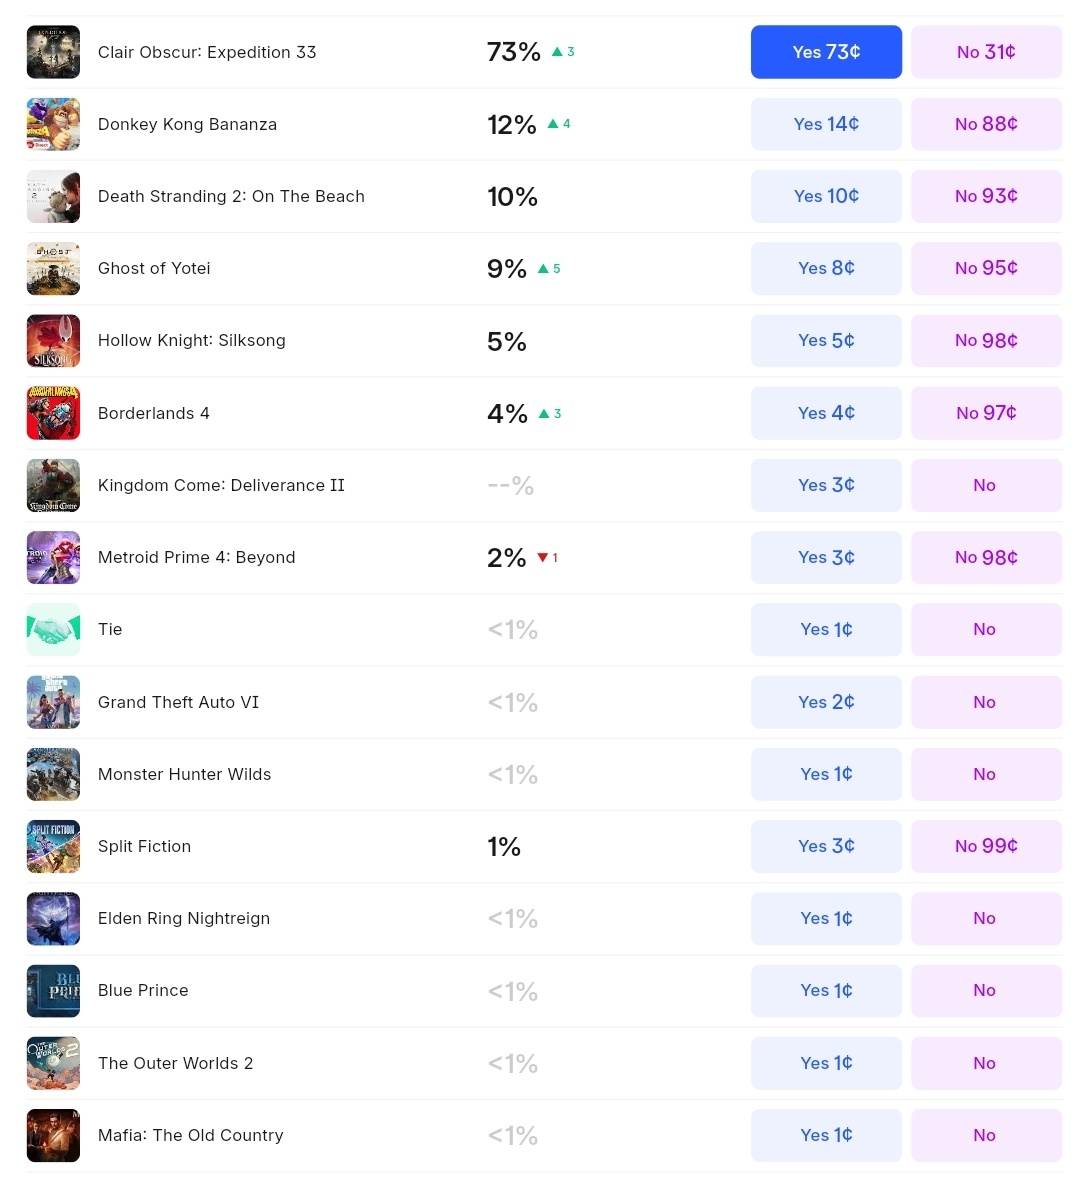Click the Clair Obscur: Expedition 33 thumbnail

pos(53,52)
